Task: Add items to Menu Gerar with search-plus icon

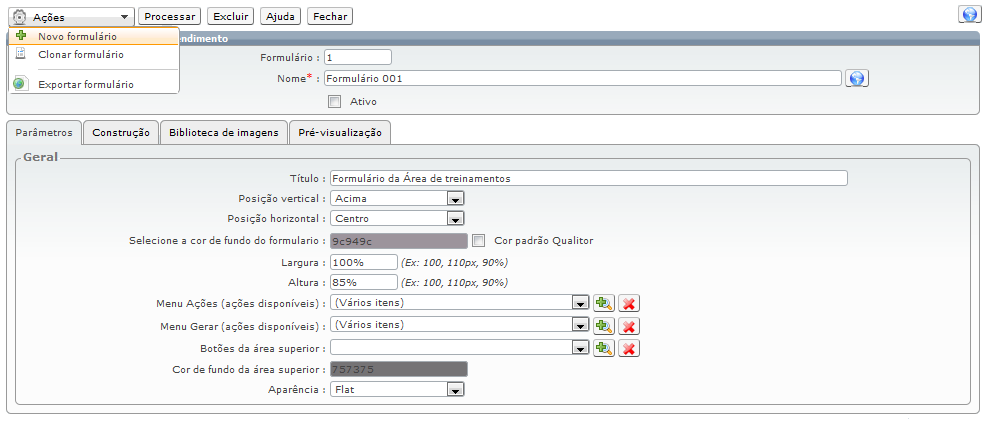Action: pyautogui.click(x=604, y=326)
